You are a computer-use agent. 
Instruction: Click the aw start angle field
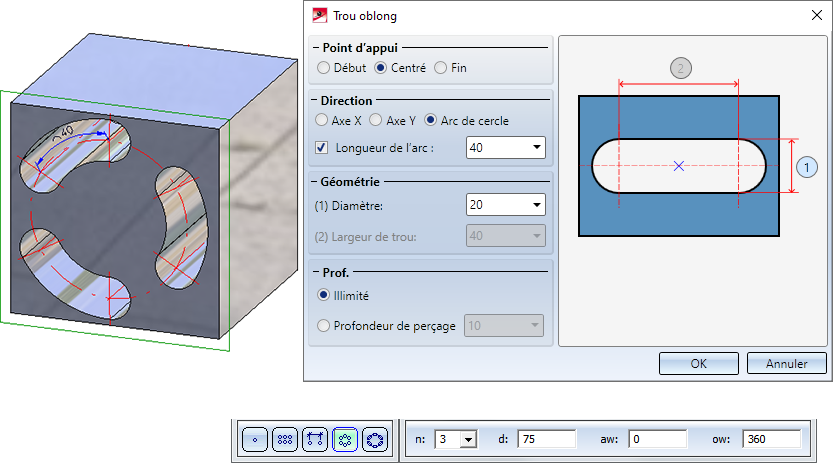click(657, 439)
